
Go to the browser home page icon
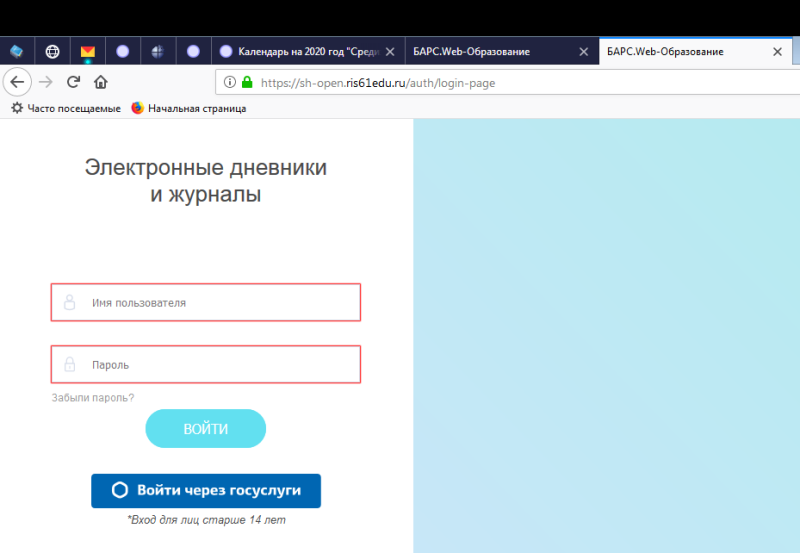tap(100, 82)
